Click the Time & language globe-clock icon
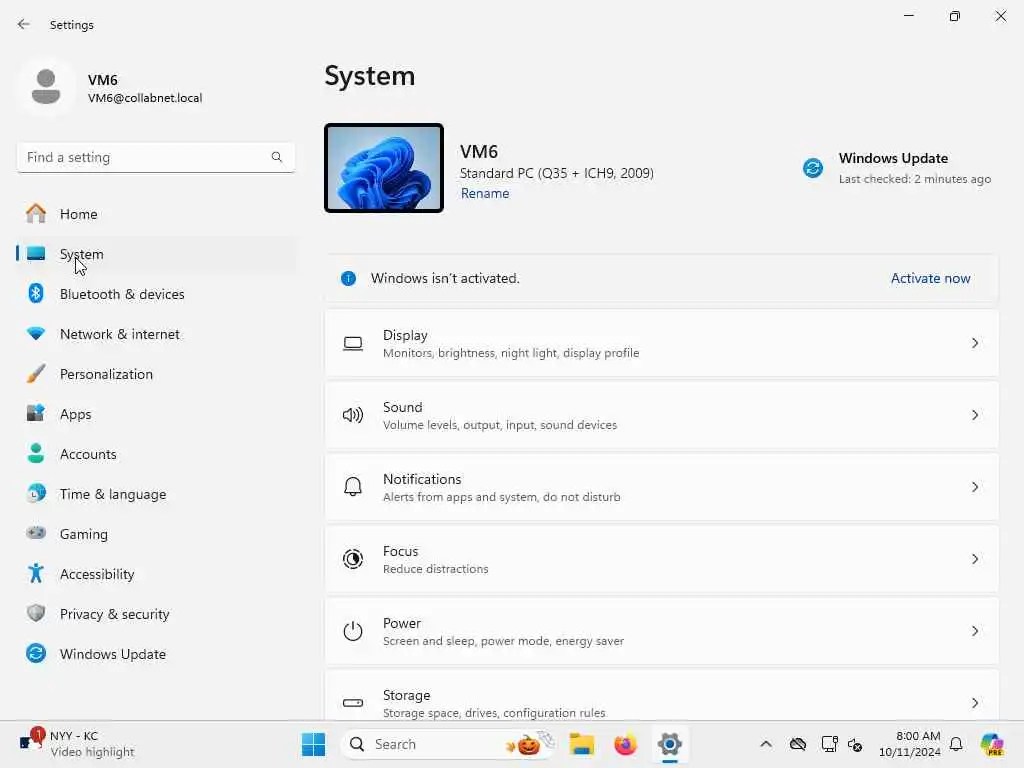 pos(36,493)
